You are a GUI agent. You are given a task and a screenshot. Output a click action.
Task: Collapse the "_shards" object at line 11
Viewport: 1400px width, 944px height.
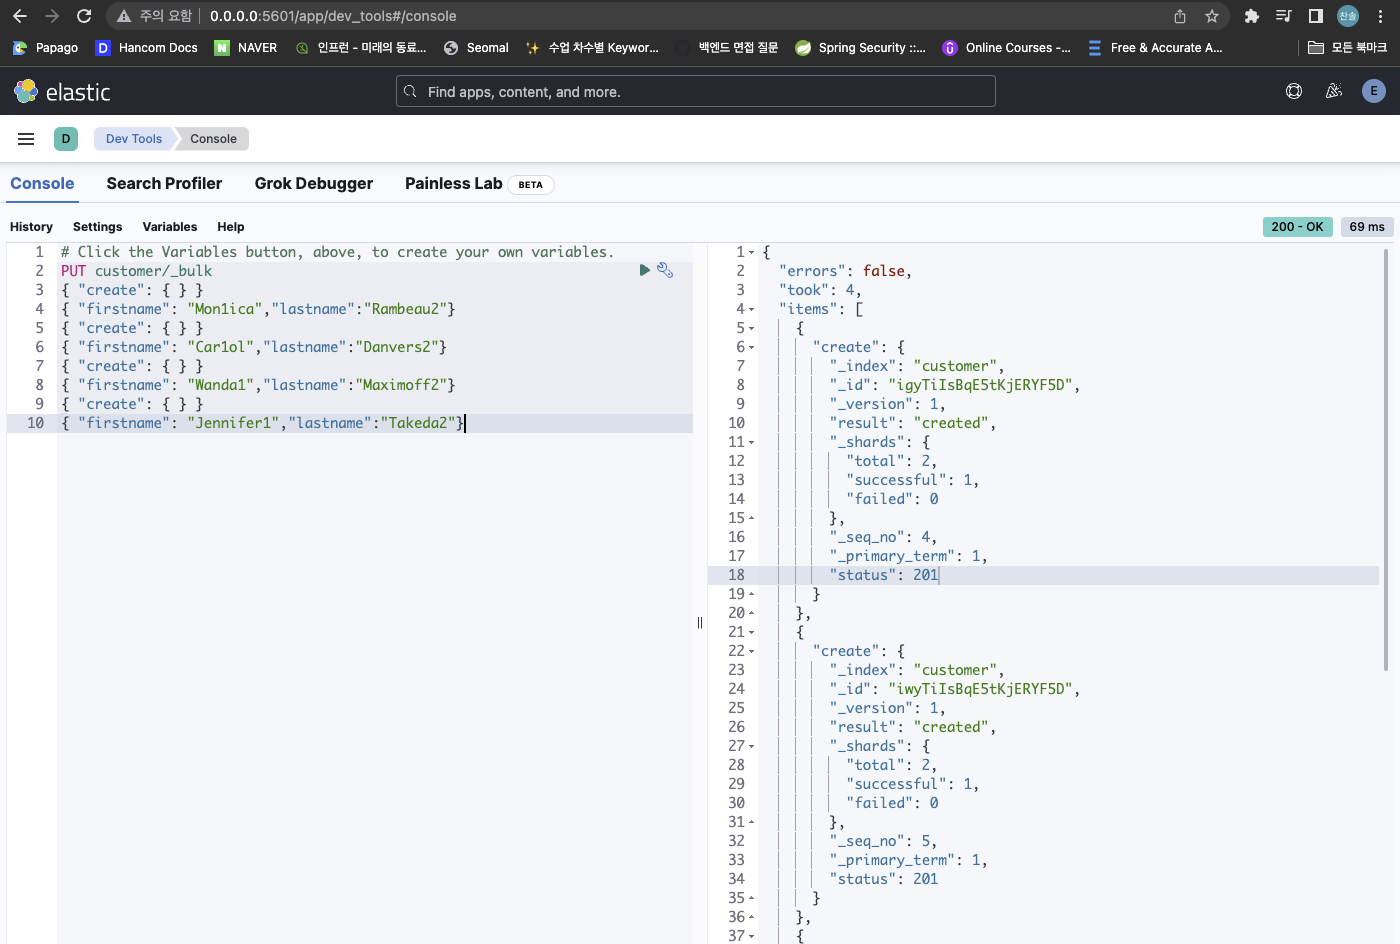[x=752, y=443]
